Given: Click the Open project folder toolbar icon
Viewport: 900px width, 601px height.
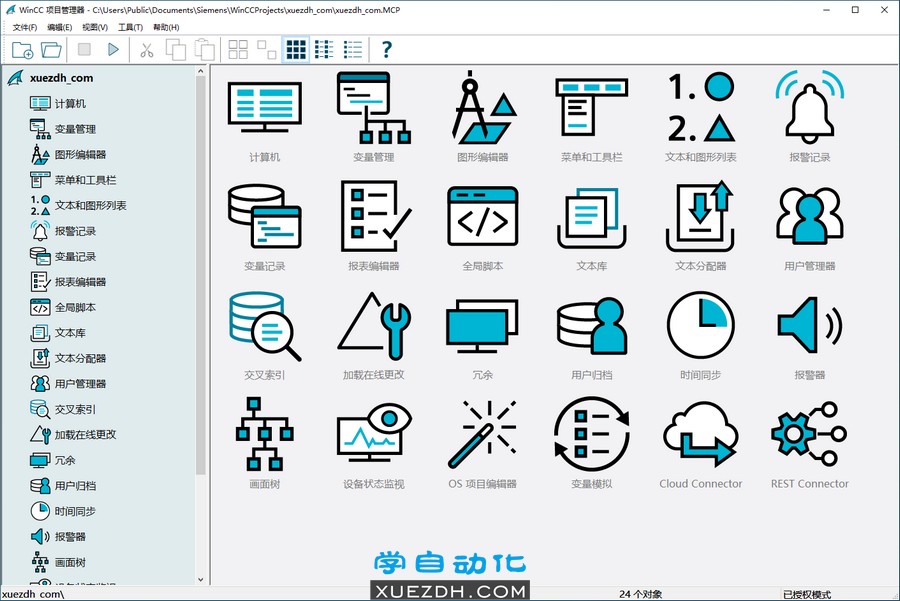Looking at the screenshot, I should point(51,50).
